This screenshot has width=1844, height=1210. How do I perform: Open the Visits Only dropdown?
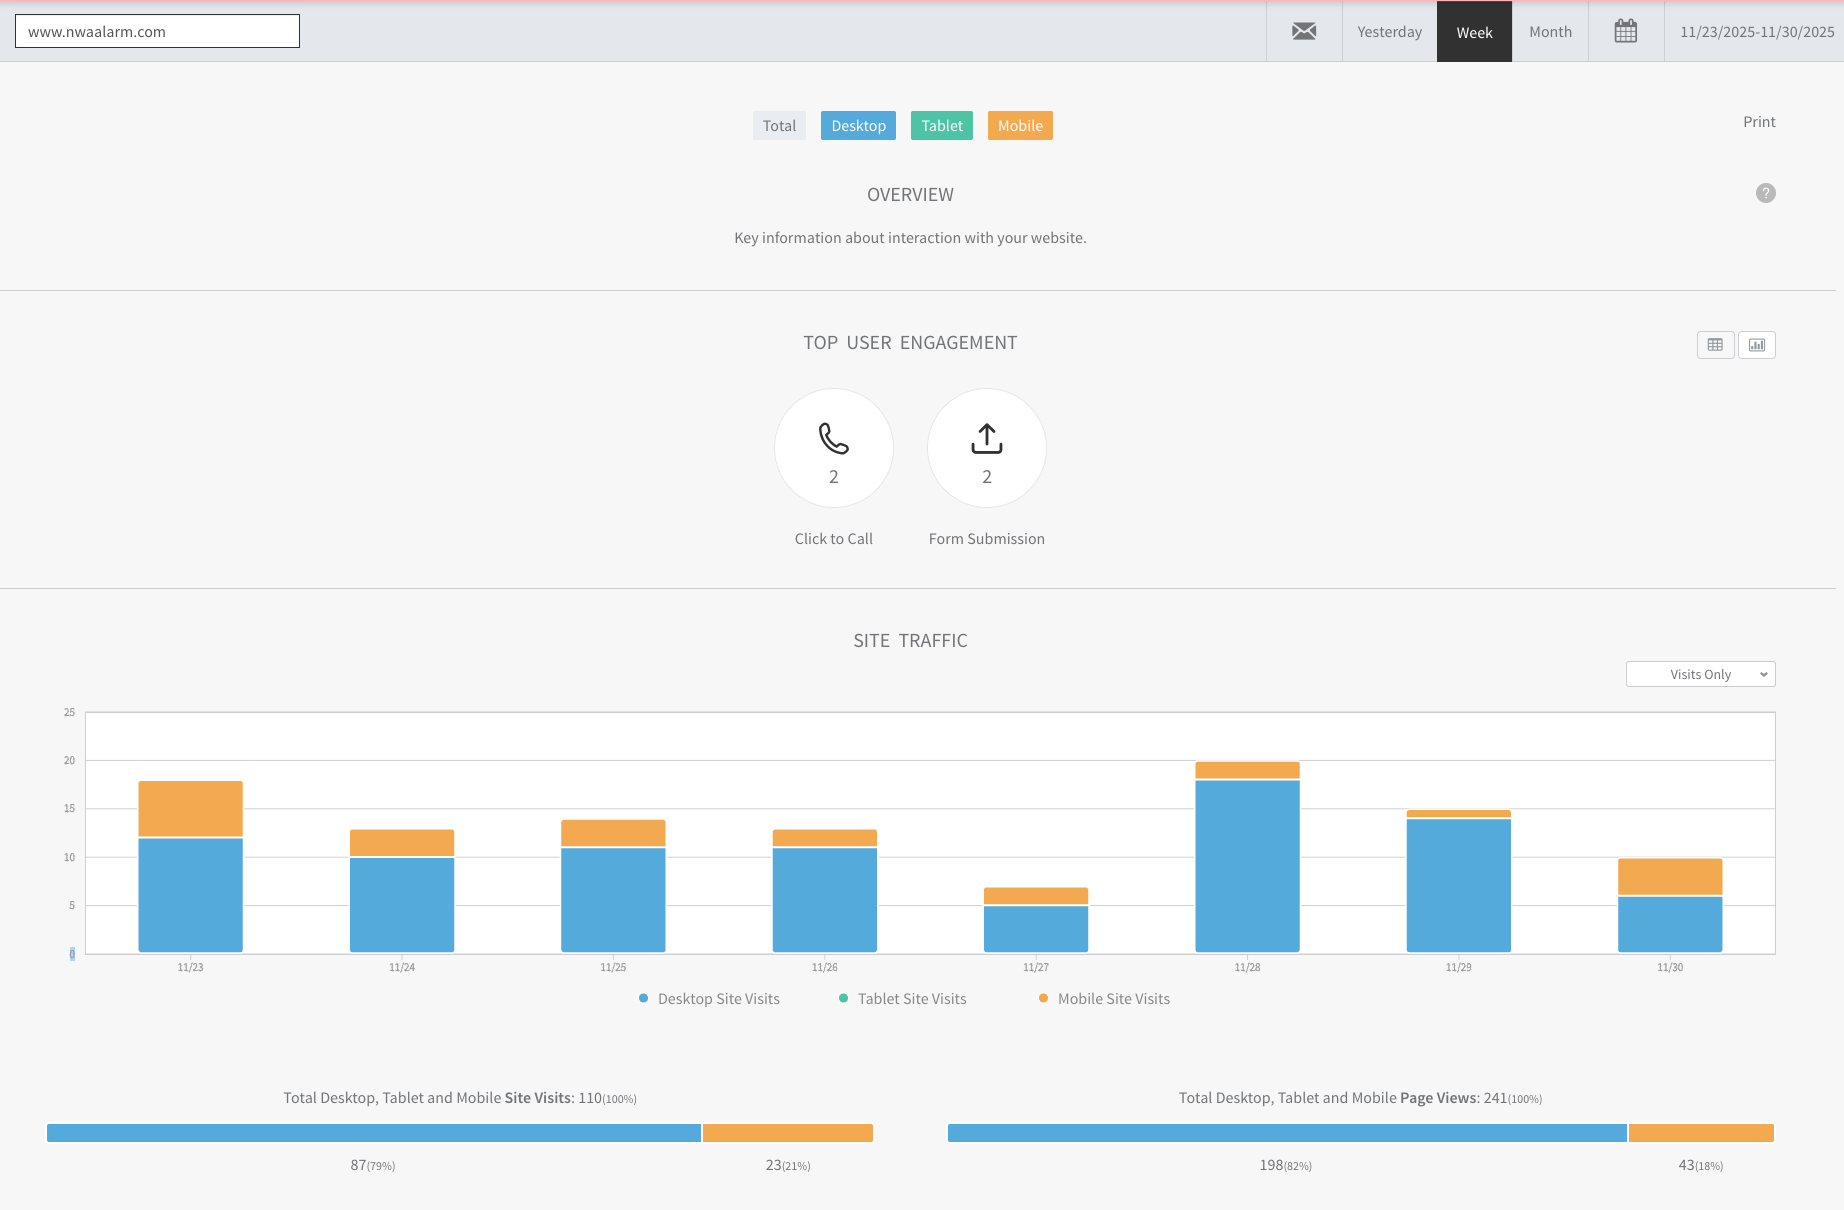coord(1700,674)
